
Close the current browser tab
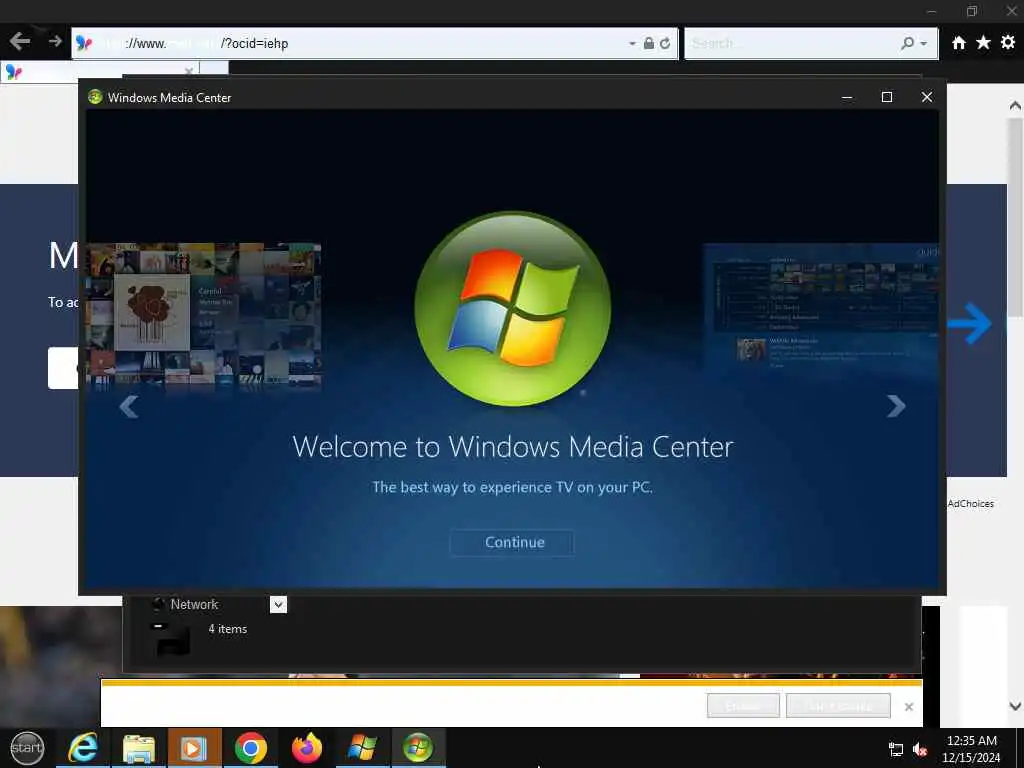coord(189,71)
